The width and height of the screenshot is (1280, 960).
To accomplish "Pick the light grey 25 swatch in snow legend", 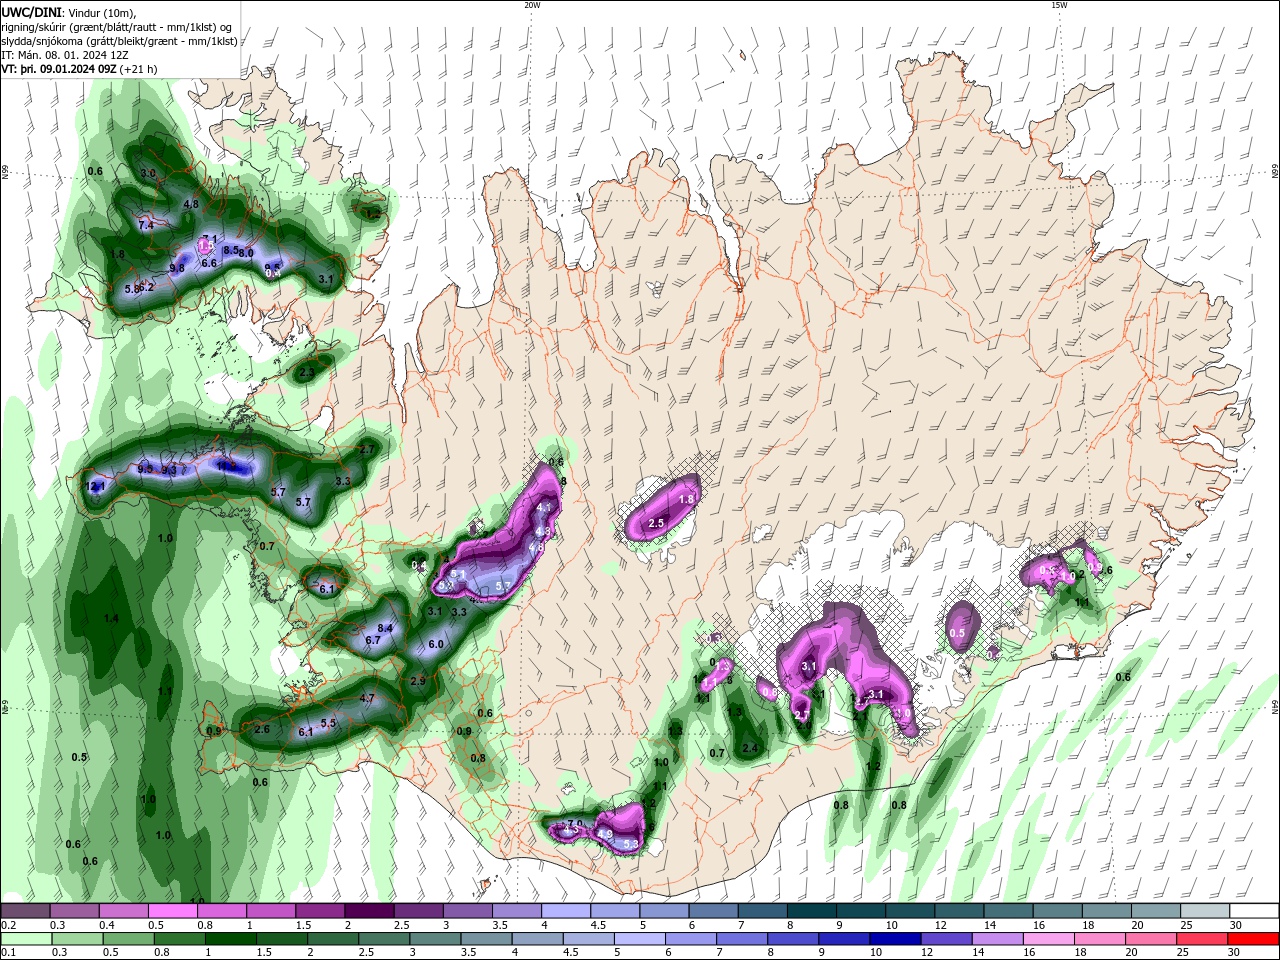I will coord(1206,911).
